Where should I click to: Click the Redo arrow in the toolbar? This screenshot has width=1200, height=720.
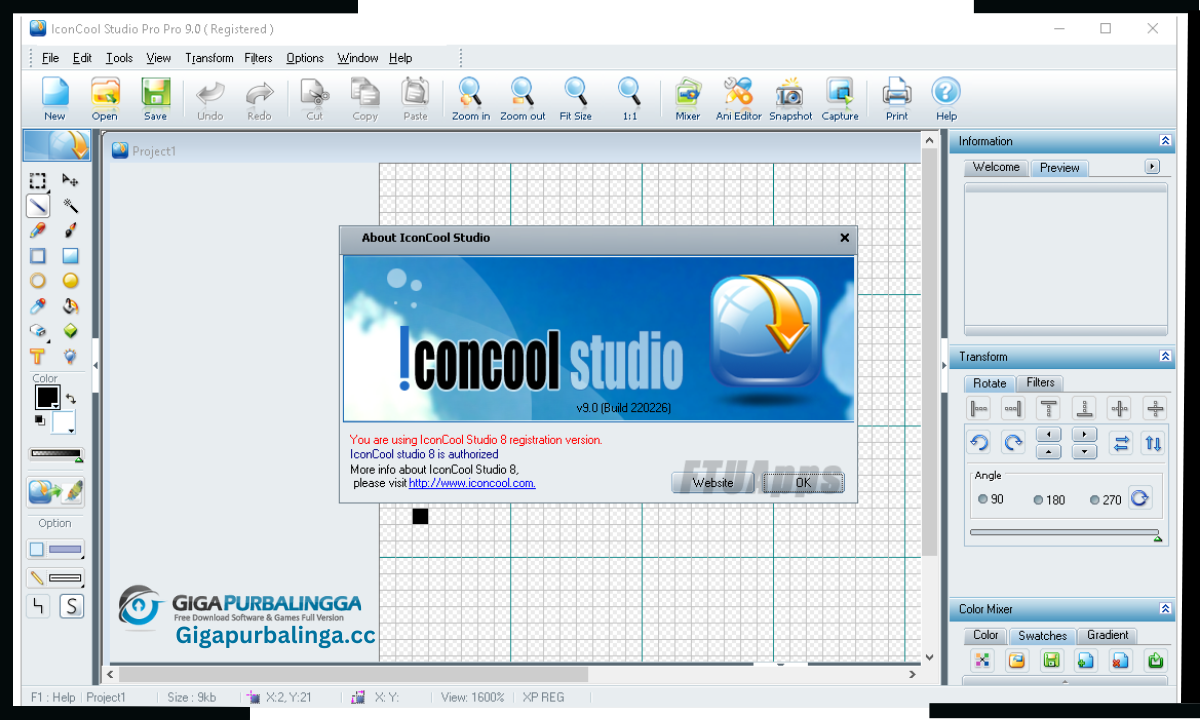coord(259,98)
